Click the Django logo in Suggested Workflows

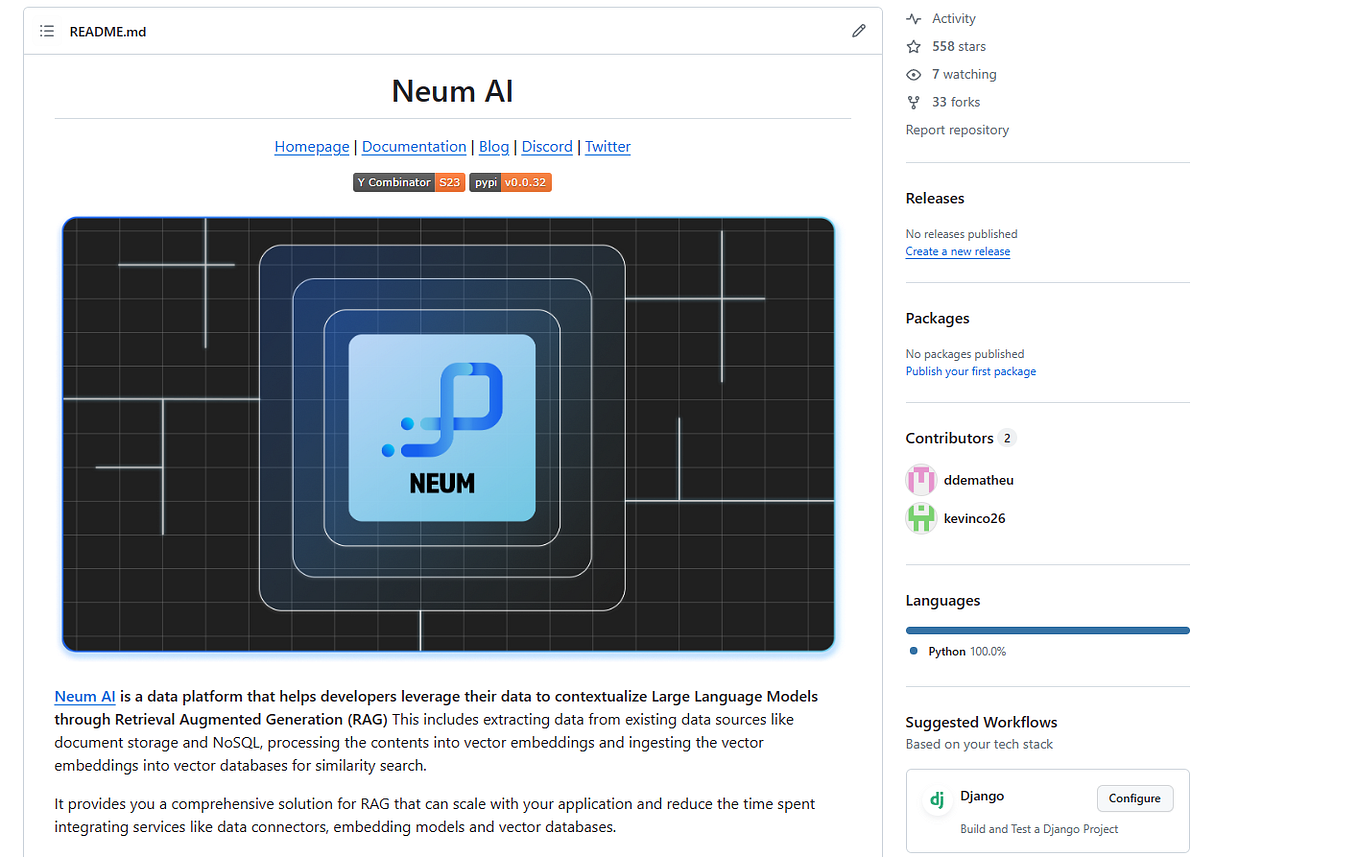936,799
